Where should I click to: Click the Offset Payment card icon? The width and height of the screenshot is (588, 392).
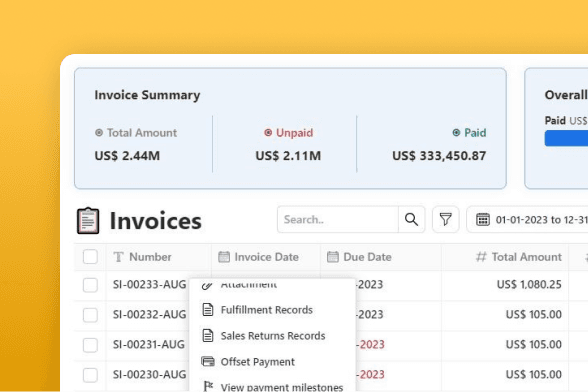point(208,362)
